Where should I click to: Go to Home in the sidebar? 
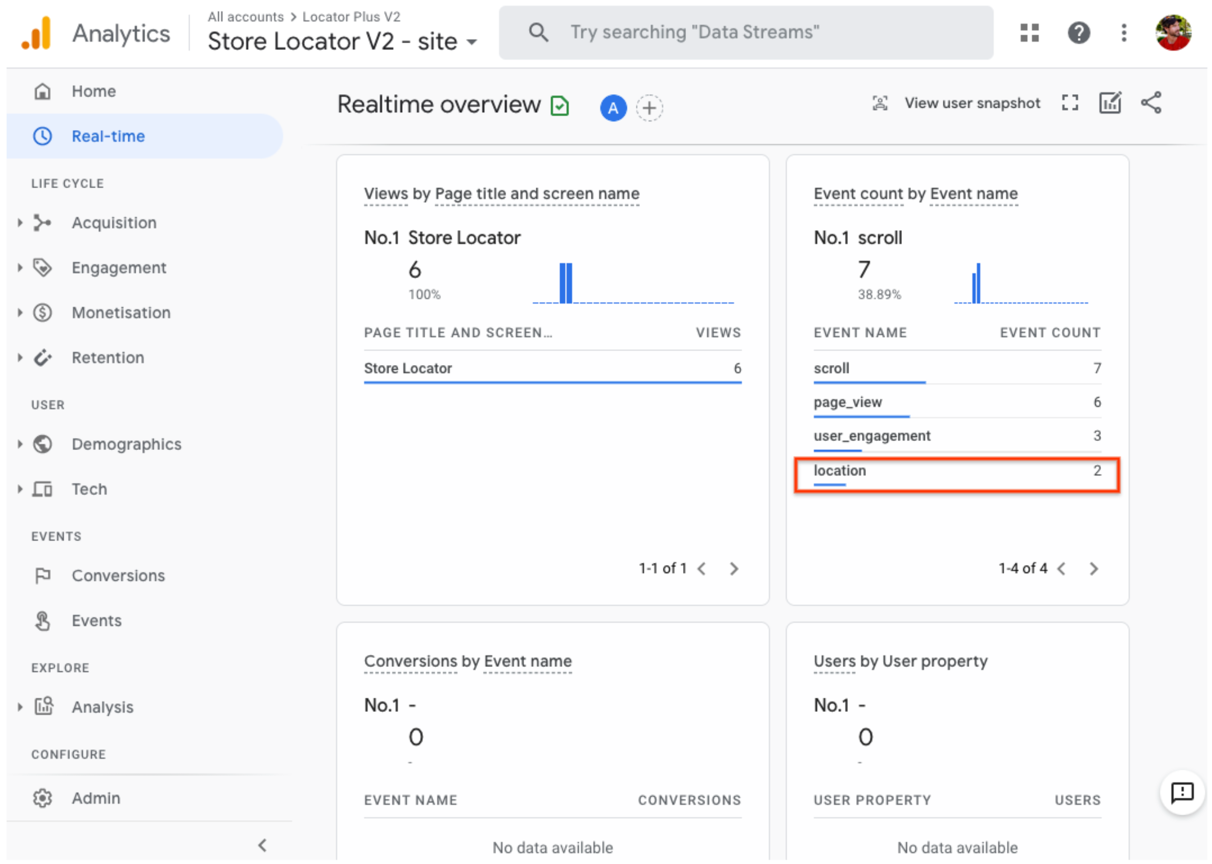tap(93, 91)
